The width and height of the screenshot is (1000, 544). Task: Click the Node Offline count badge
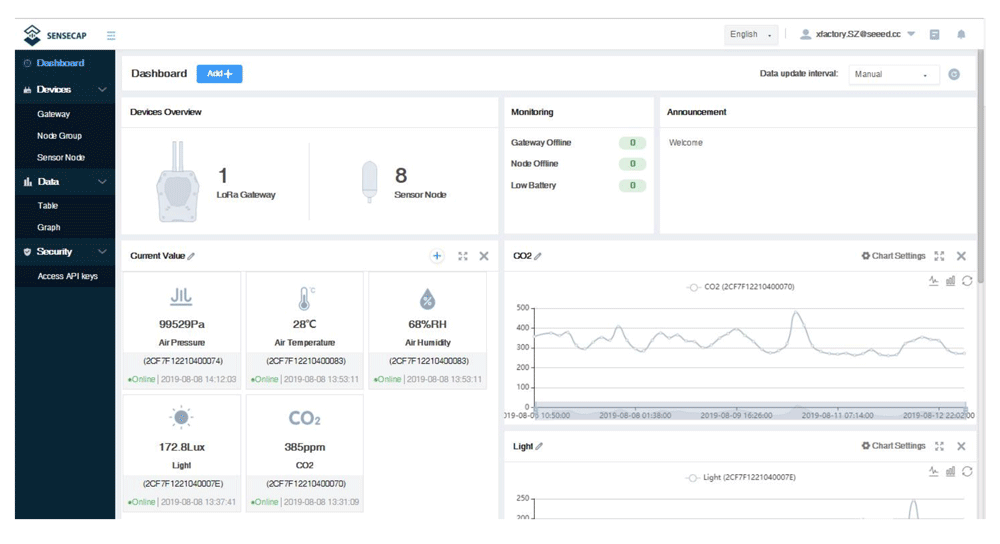click(x=632, y=164)
